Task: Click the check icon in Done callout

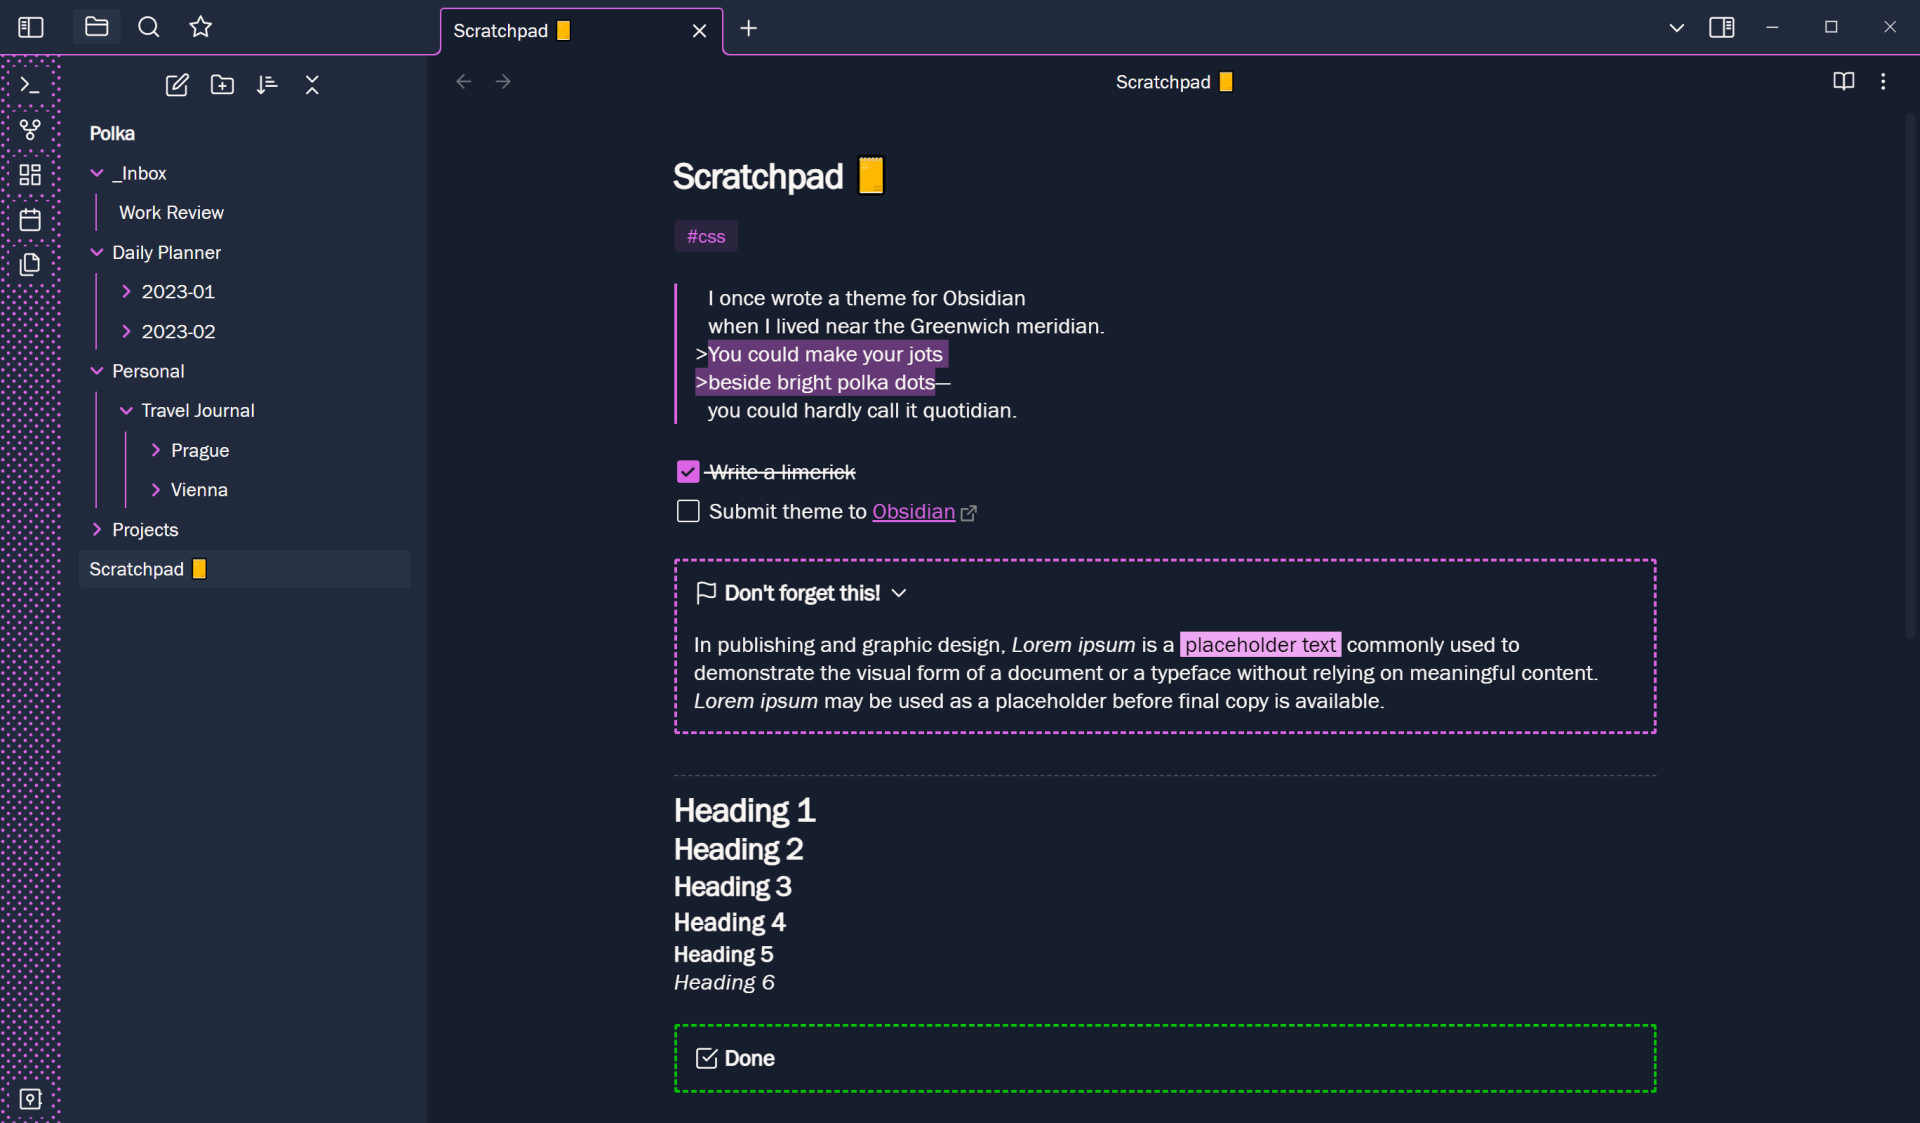Action: 706,1058
